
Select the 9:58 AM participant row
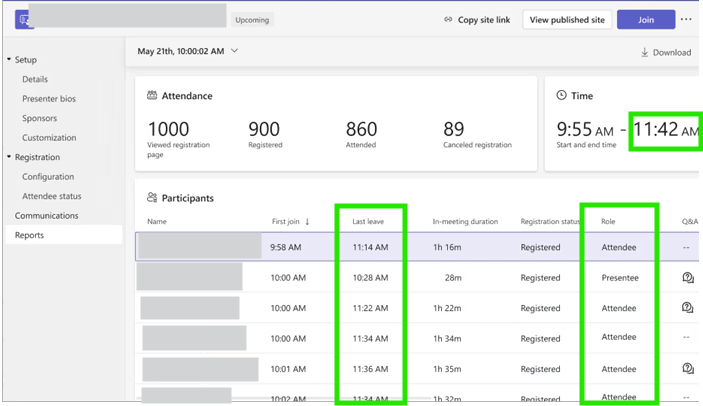417,246
